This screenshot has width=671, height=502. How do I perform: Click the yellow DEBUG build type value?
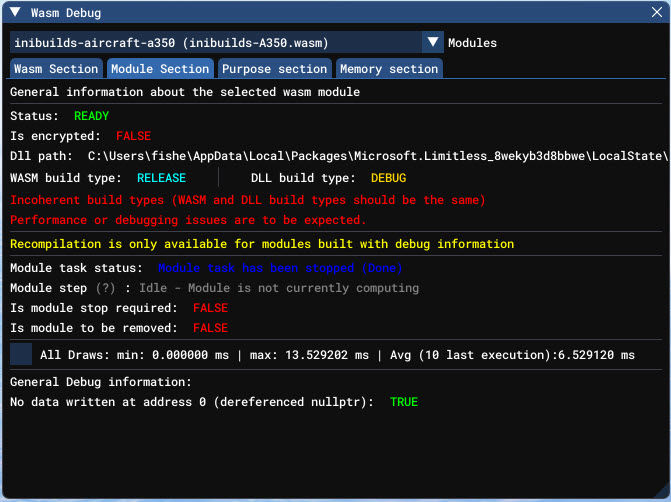coord(388,178)
